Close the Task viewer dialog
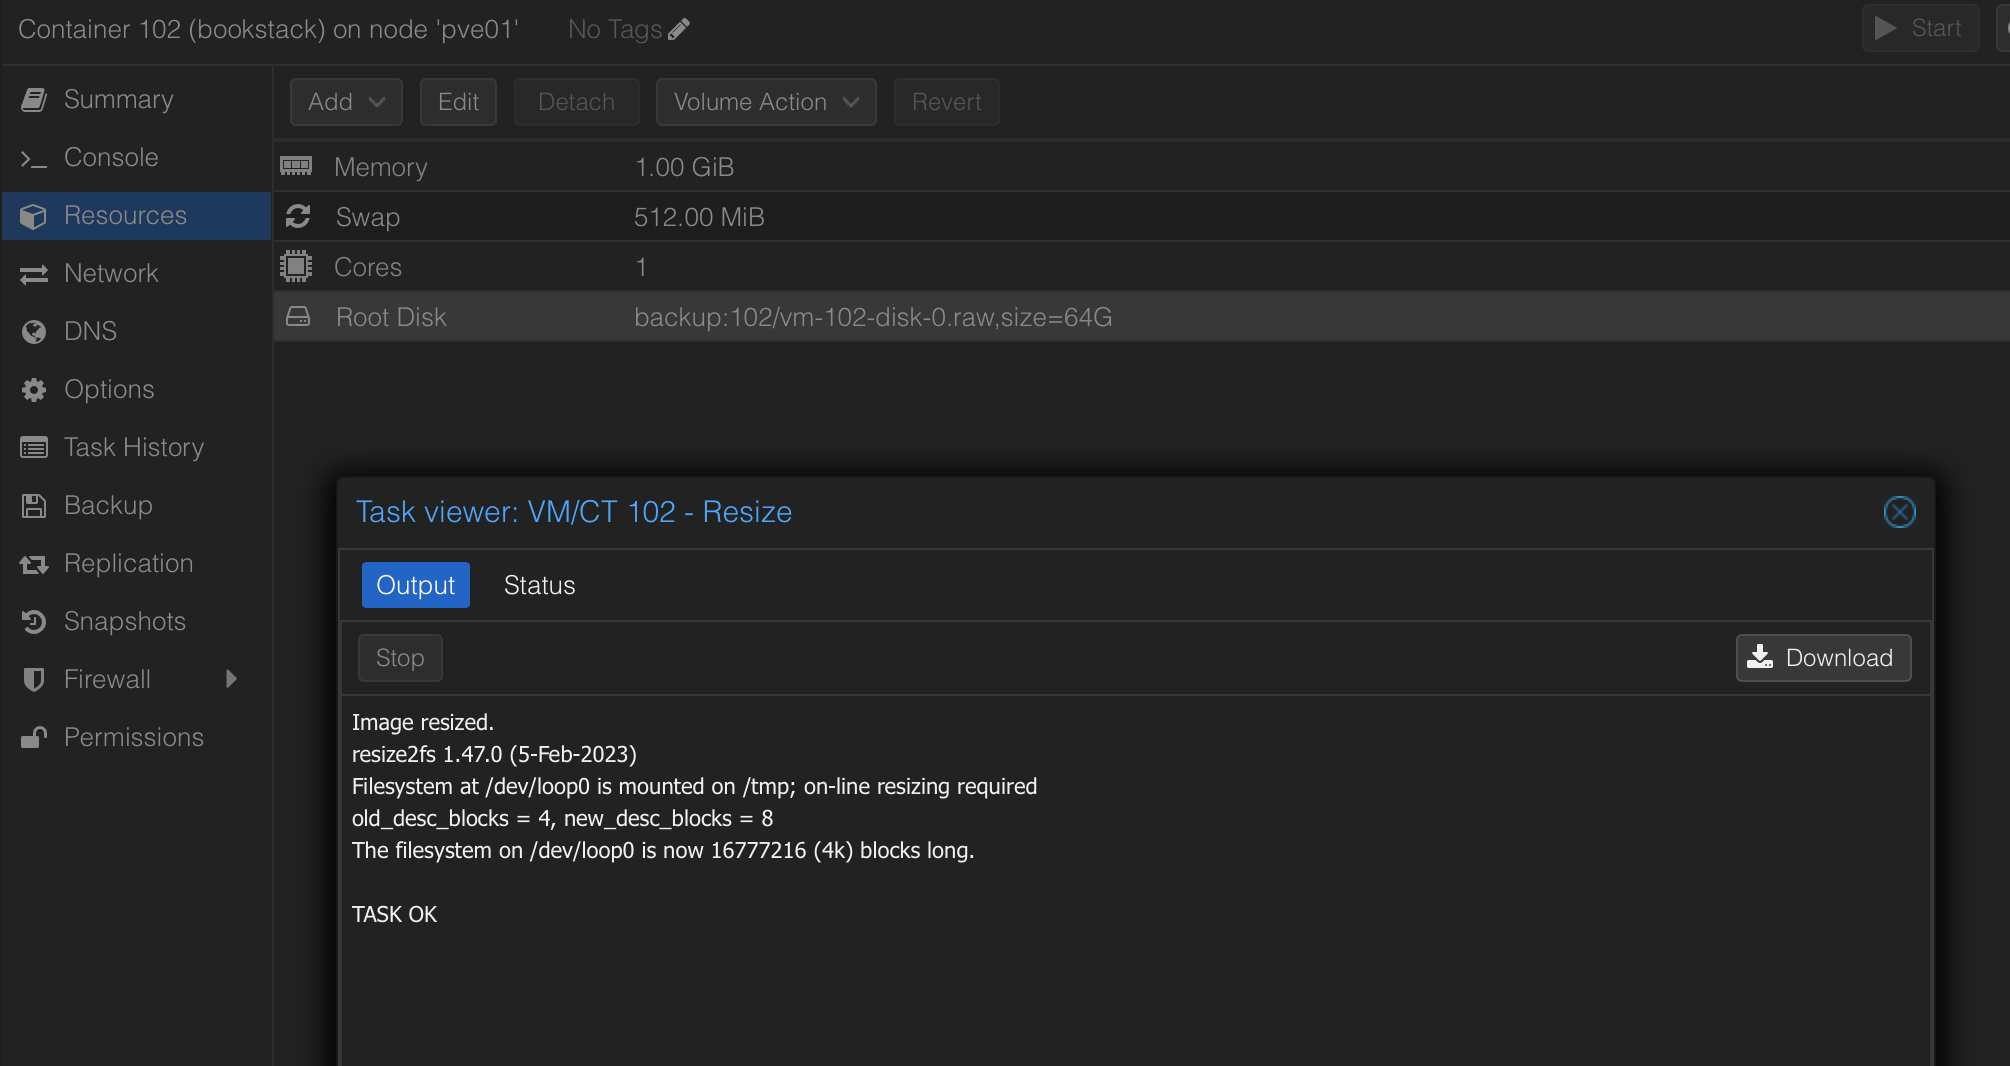 pyautogui.click(x=1899, y=512)
